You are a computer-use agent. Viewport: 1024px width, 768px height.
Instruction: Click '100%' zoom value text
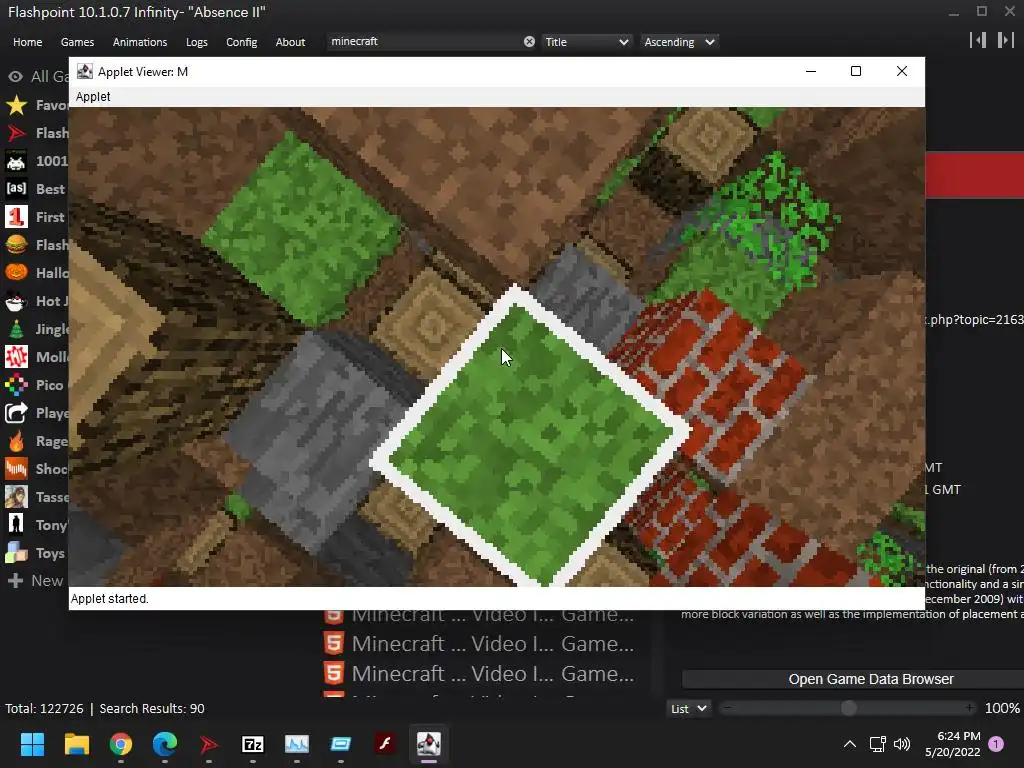(x=1002, y=709)
